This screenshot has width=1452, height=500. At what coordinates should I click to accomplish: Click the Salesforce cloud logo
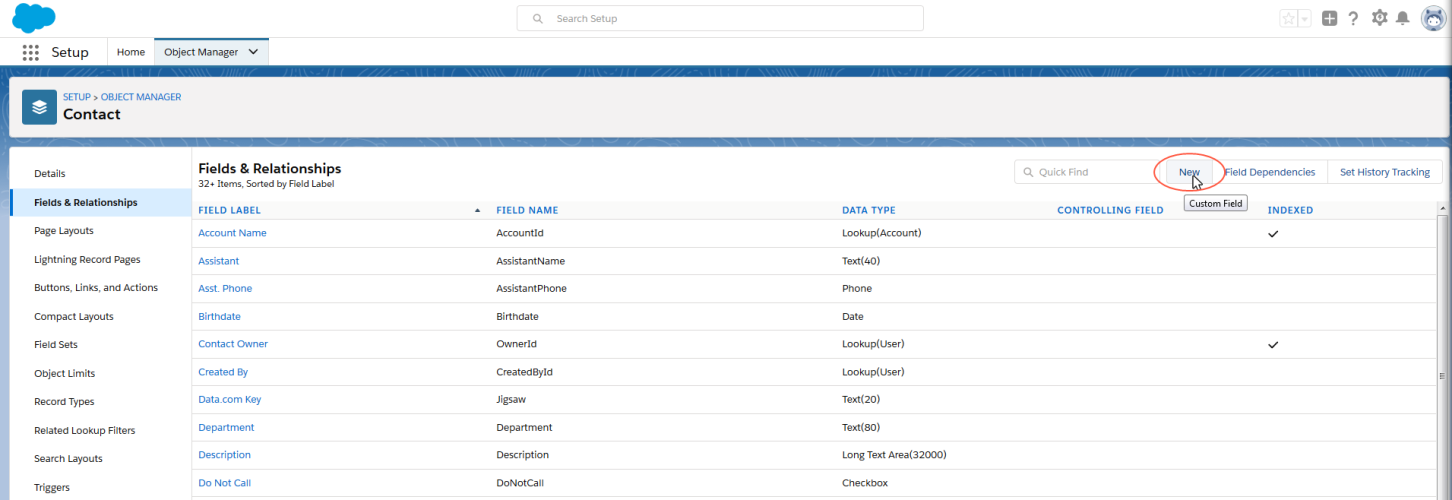coord(34,17)
